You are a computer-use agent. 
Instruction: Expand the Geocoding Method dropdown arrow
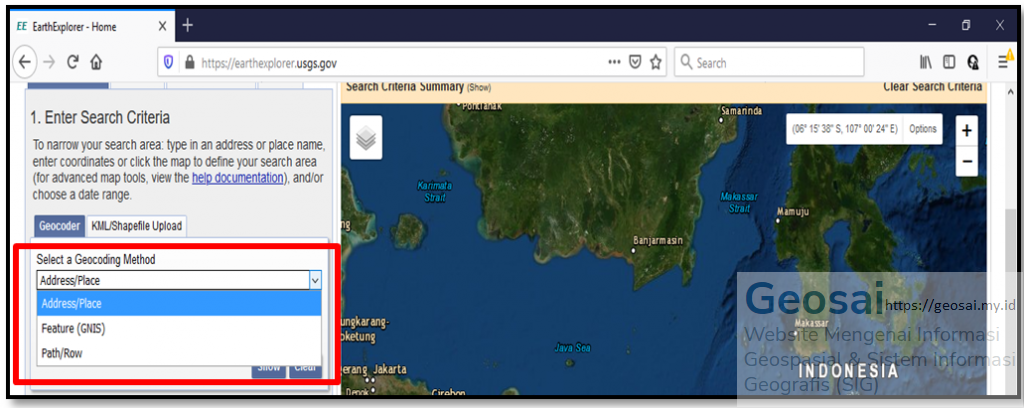[x=315, y=280]
